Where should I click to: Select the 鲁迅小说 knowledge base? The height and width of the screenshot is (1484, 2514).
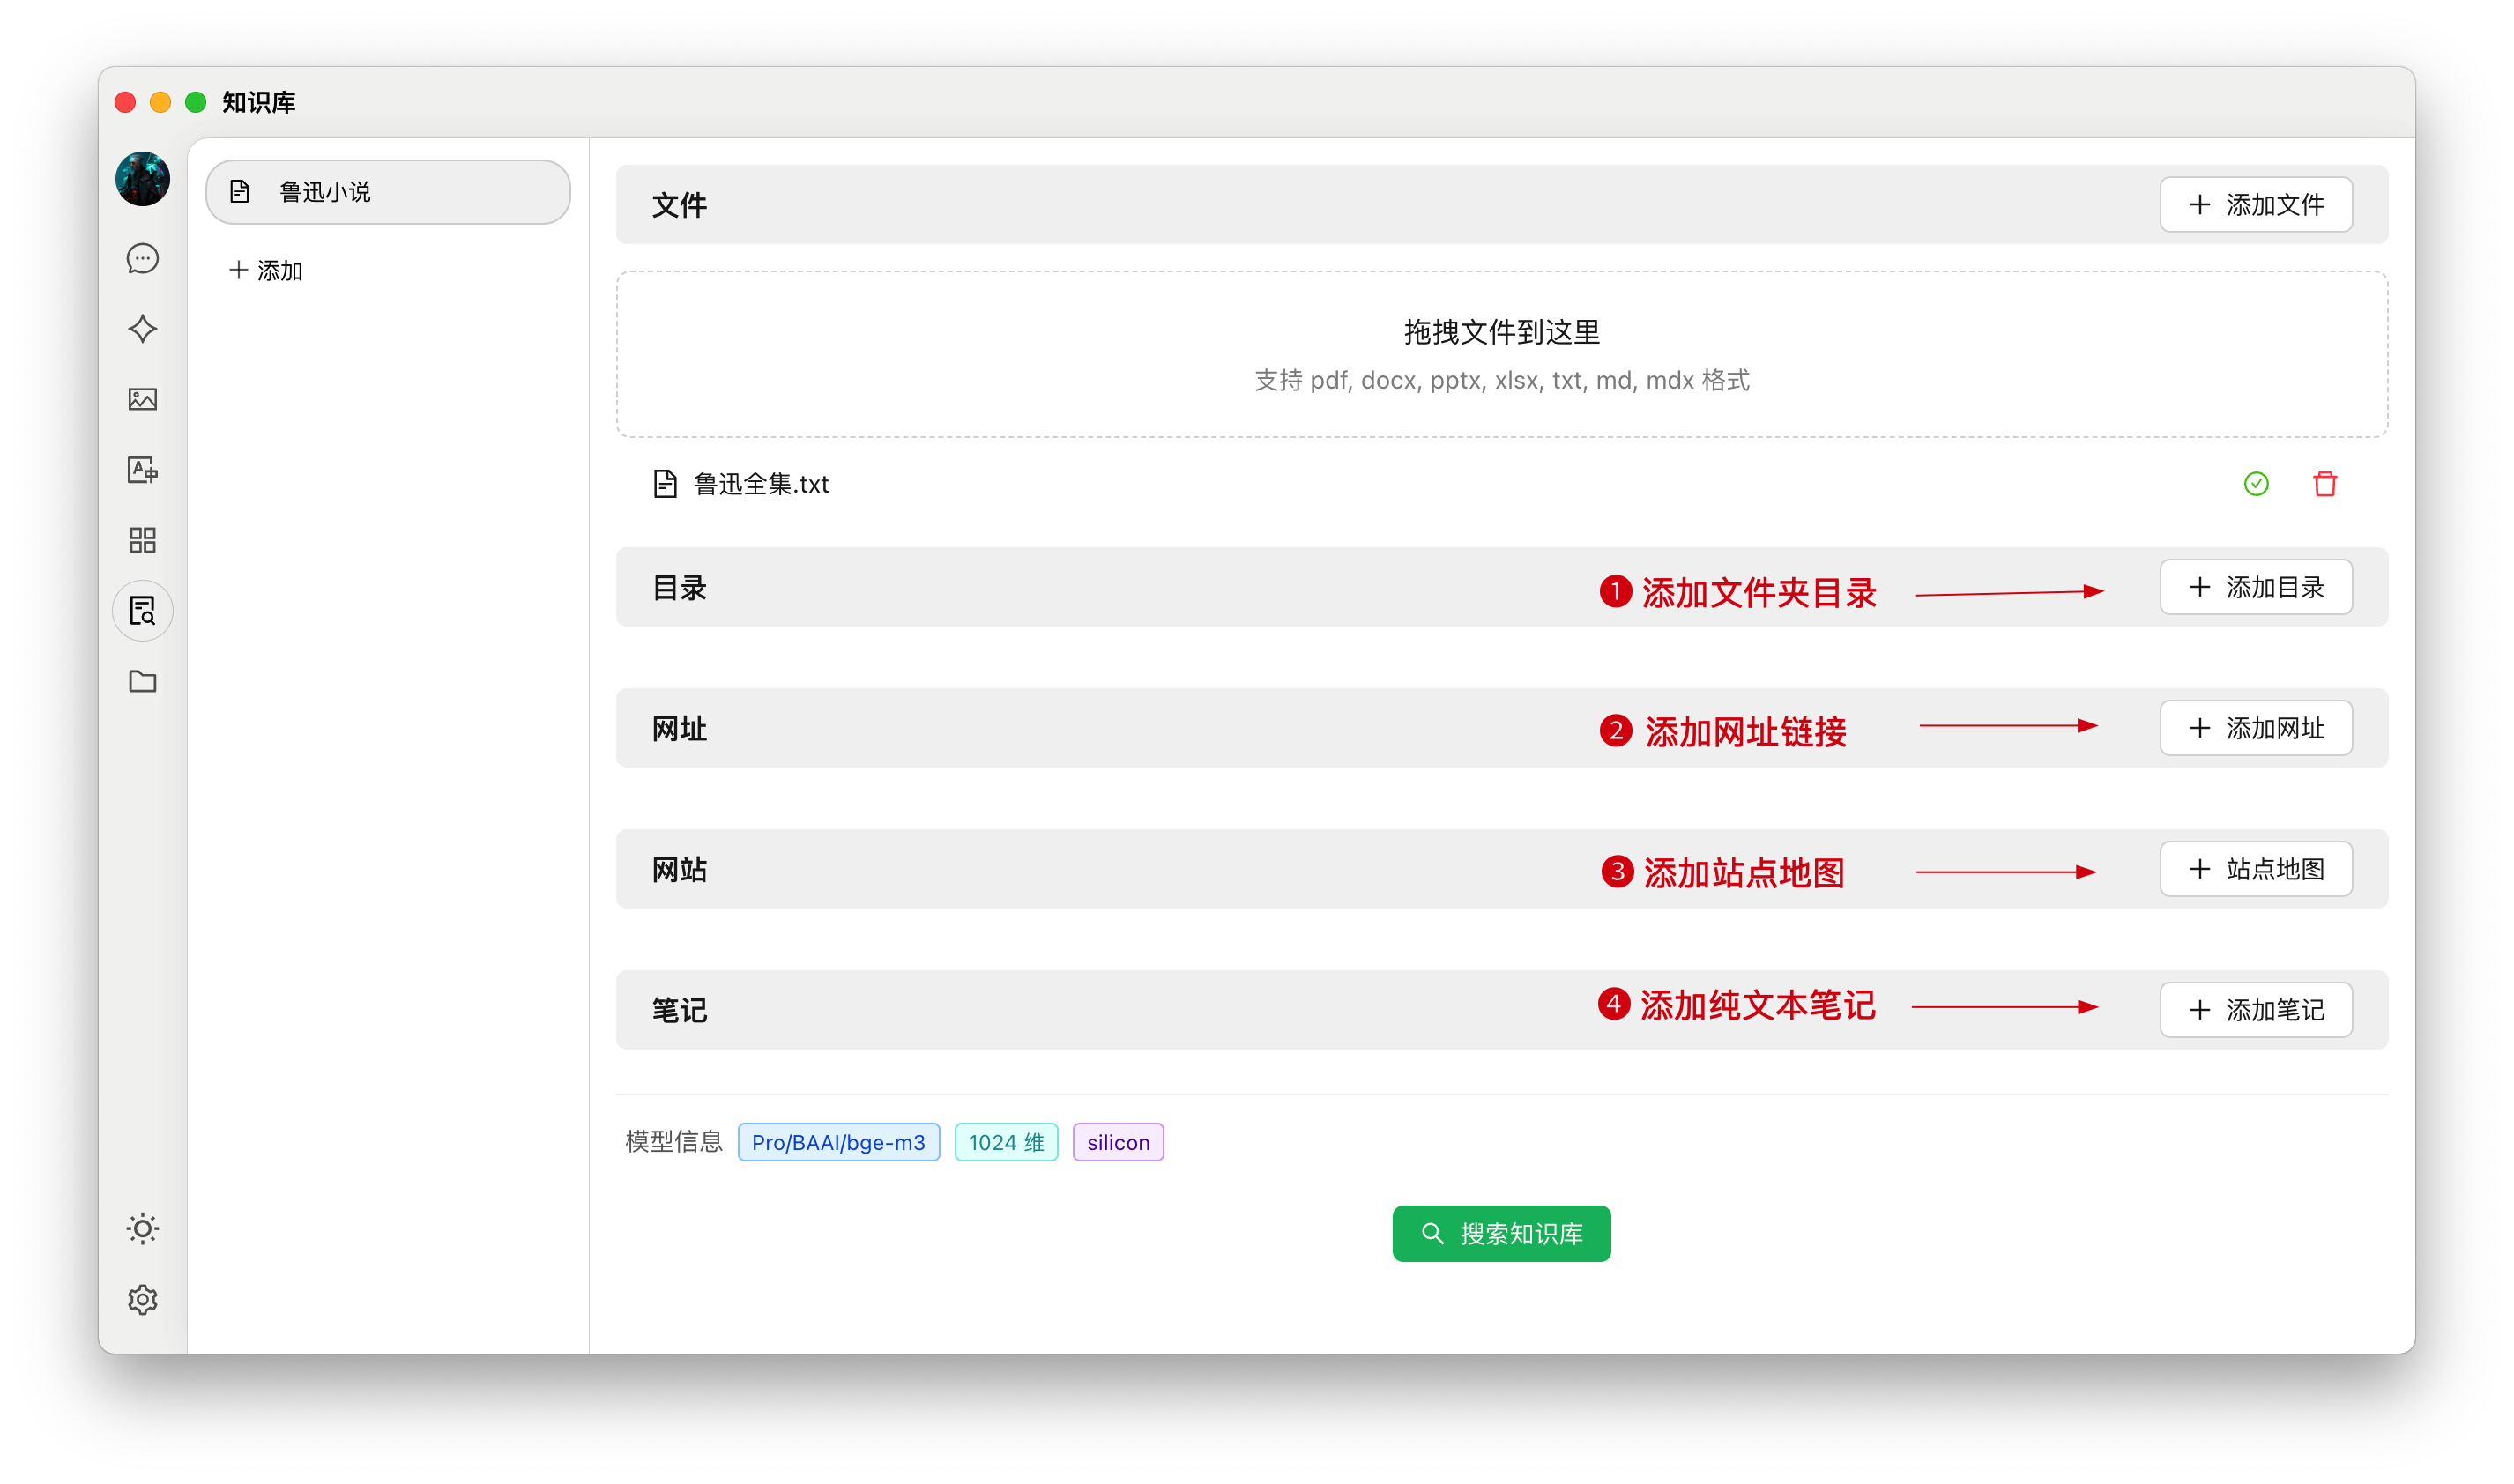[388, 192]
